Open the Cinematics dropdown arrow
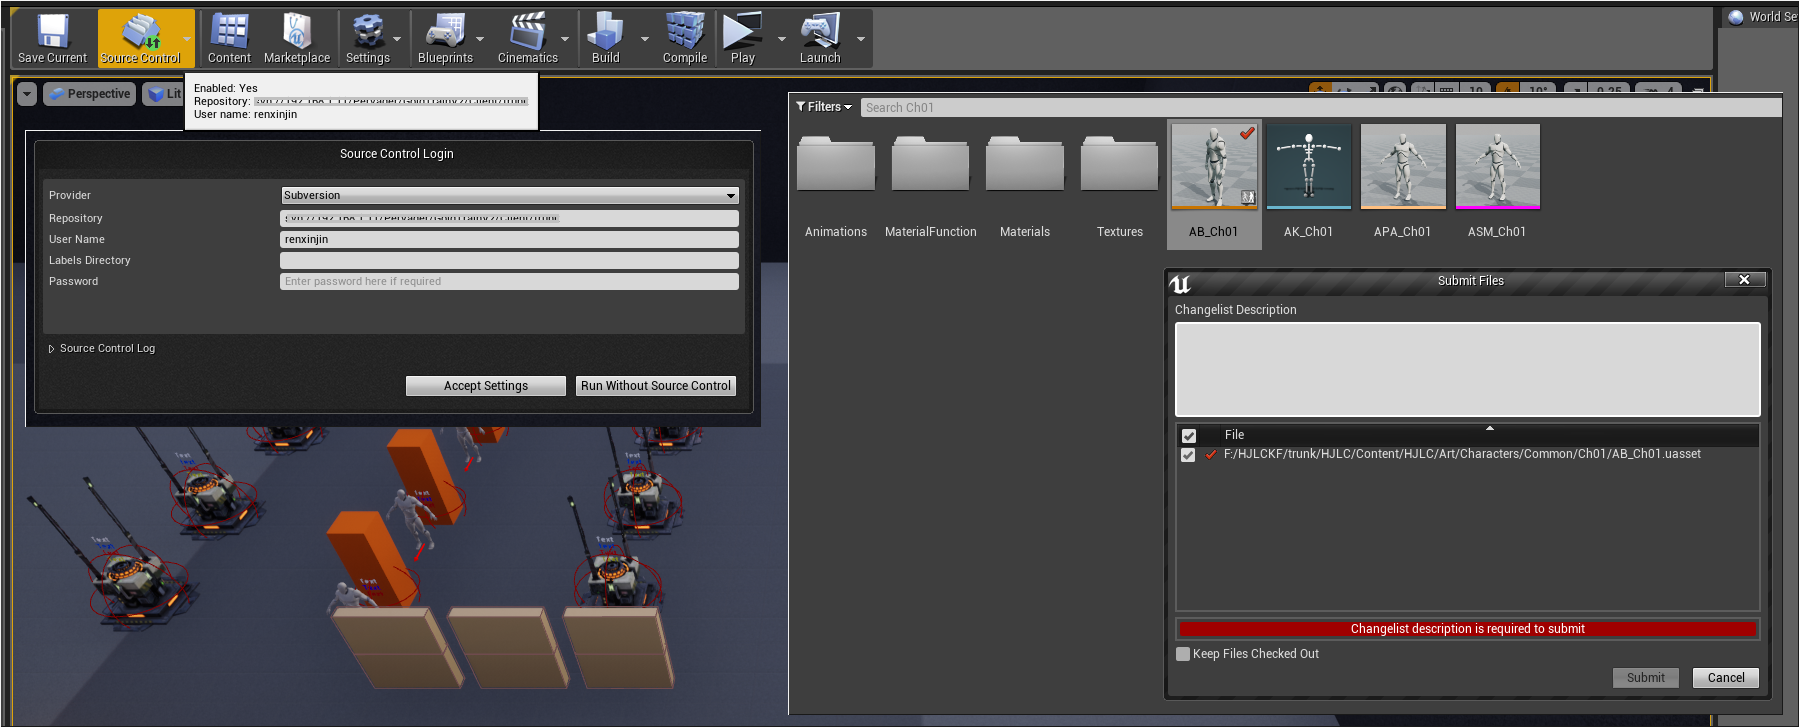This screenshot has width=1799, height=727. [565, 39]
